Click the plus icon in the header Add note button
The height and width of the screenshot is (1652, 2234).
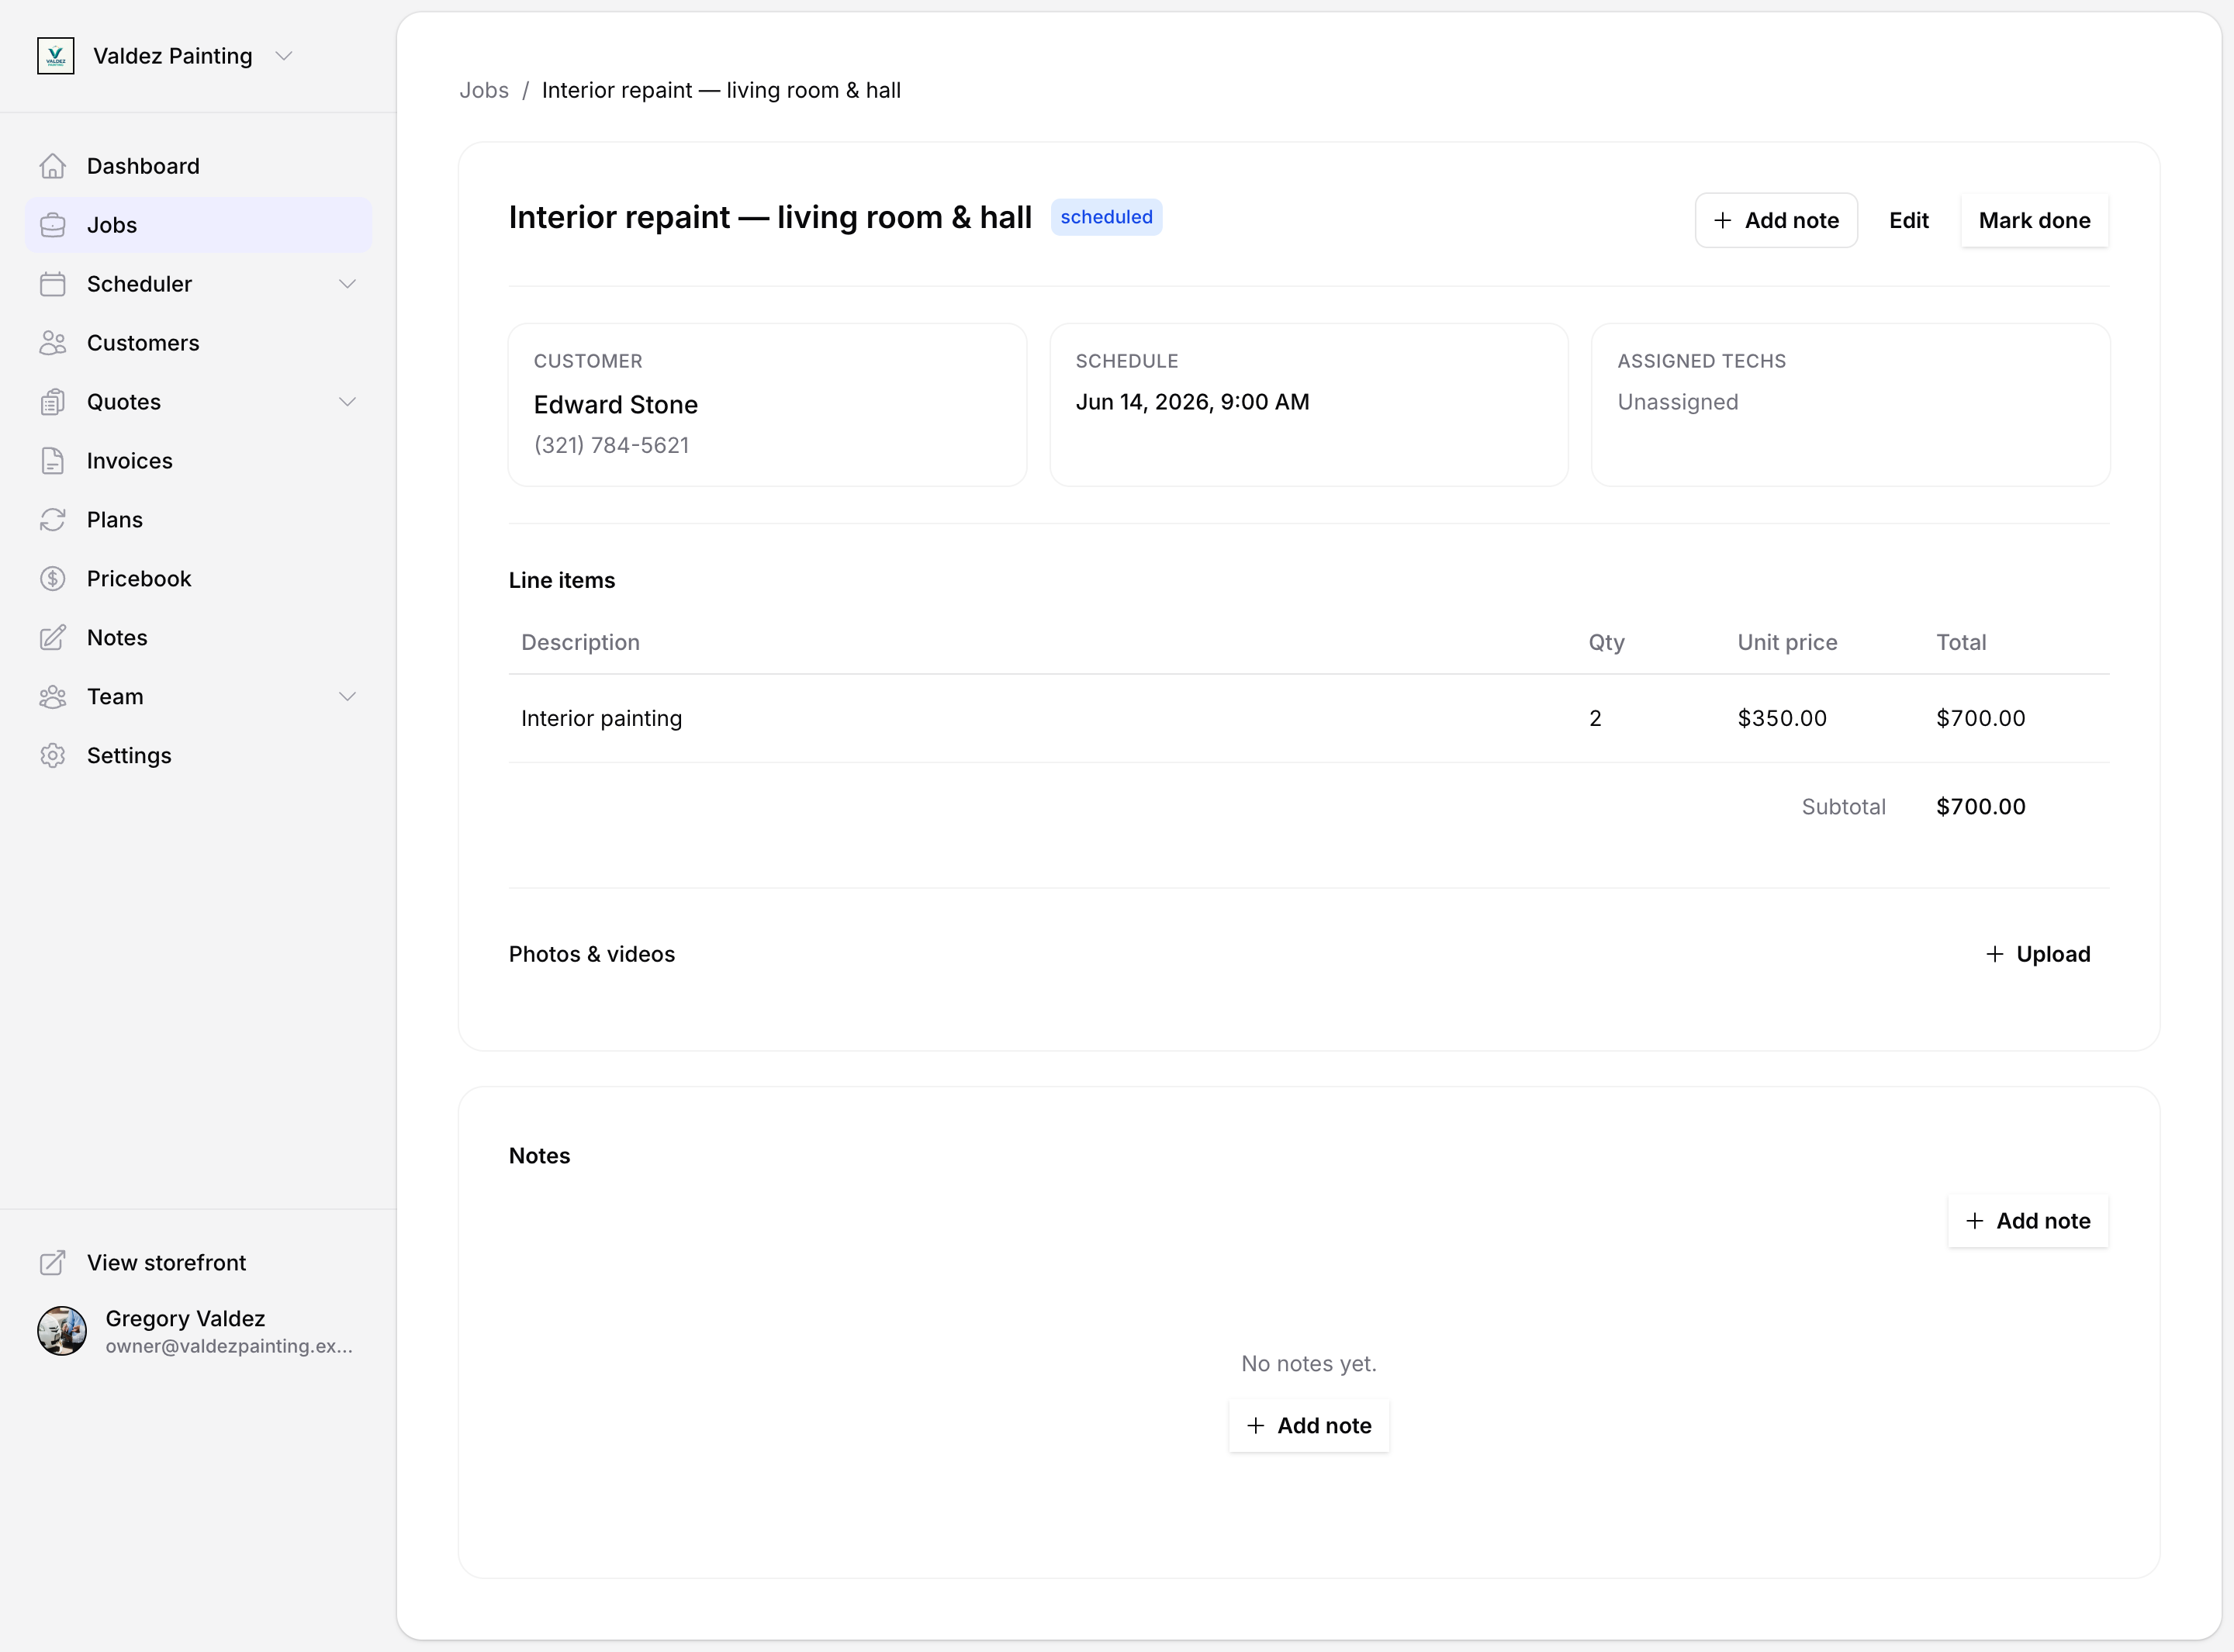click(x=1722, y=220)
